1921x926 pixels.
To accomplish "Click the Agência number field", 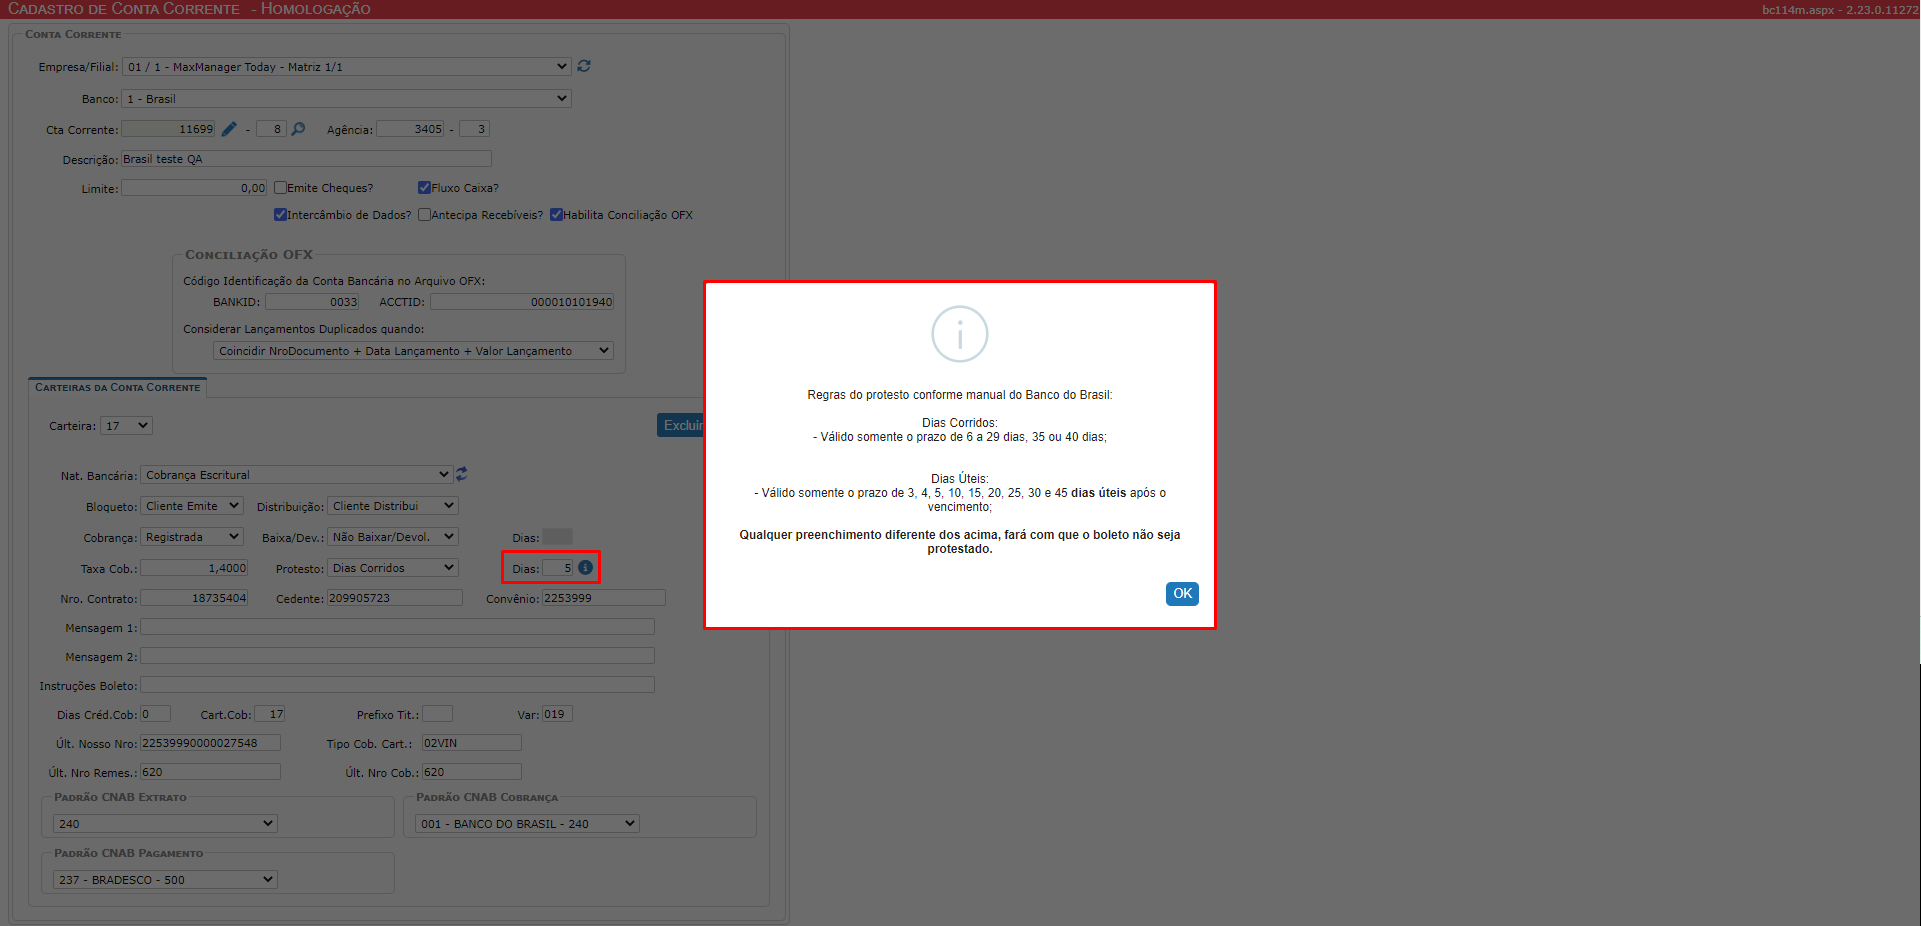I will pos(411,129).
